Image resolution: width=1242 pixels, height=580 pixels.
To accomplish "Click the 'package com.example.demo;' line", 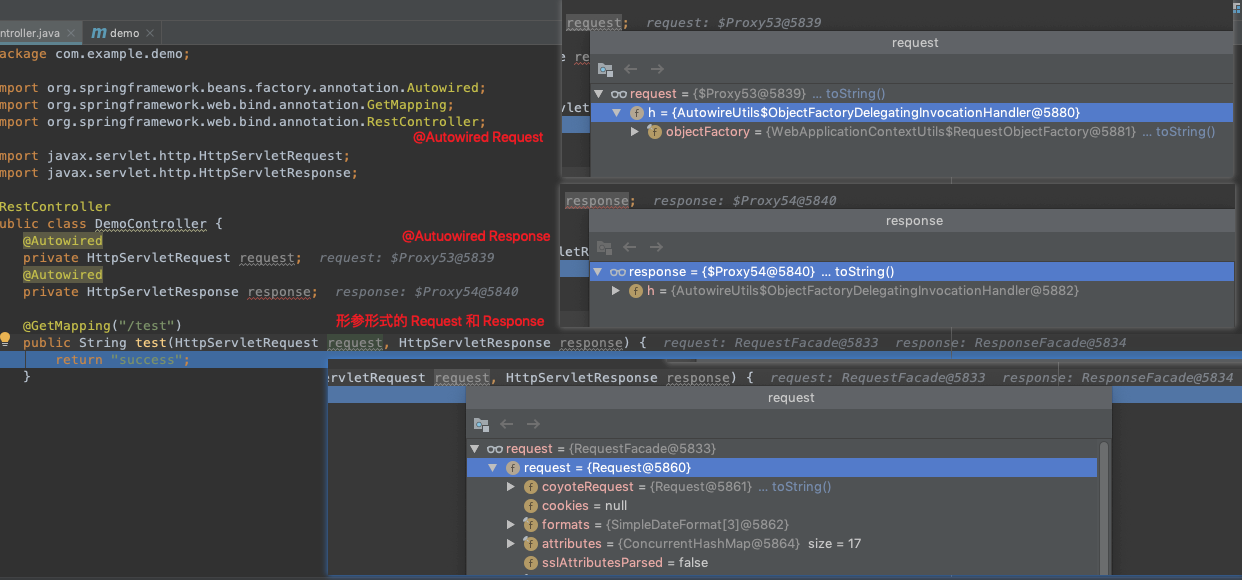I will [x=94, y=53].
